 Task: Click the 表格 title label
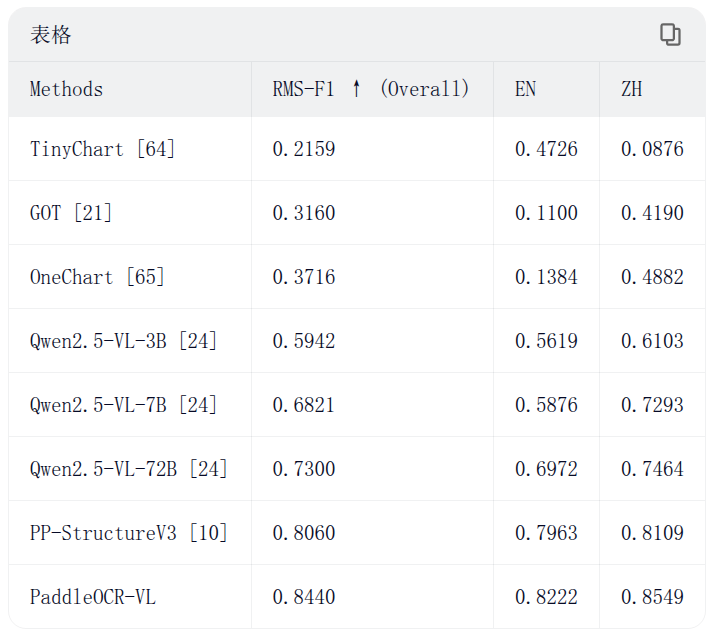[x=51, y=35]
